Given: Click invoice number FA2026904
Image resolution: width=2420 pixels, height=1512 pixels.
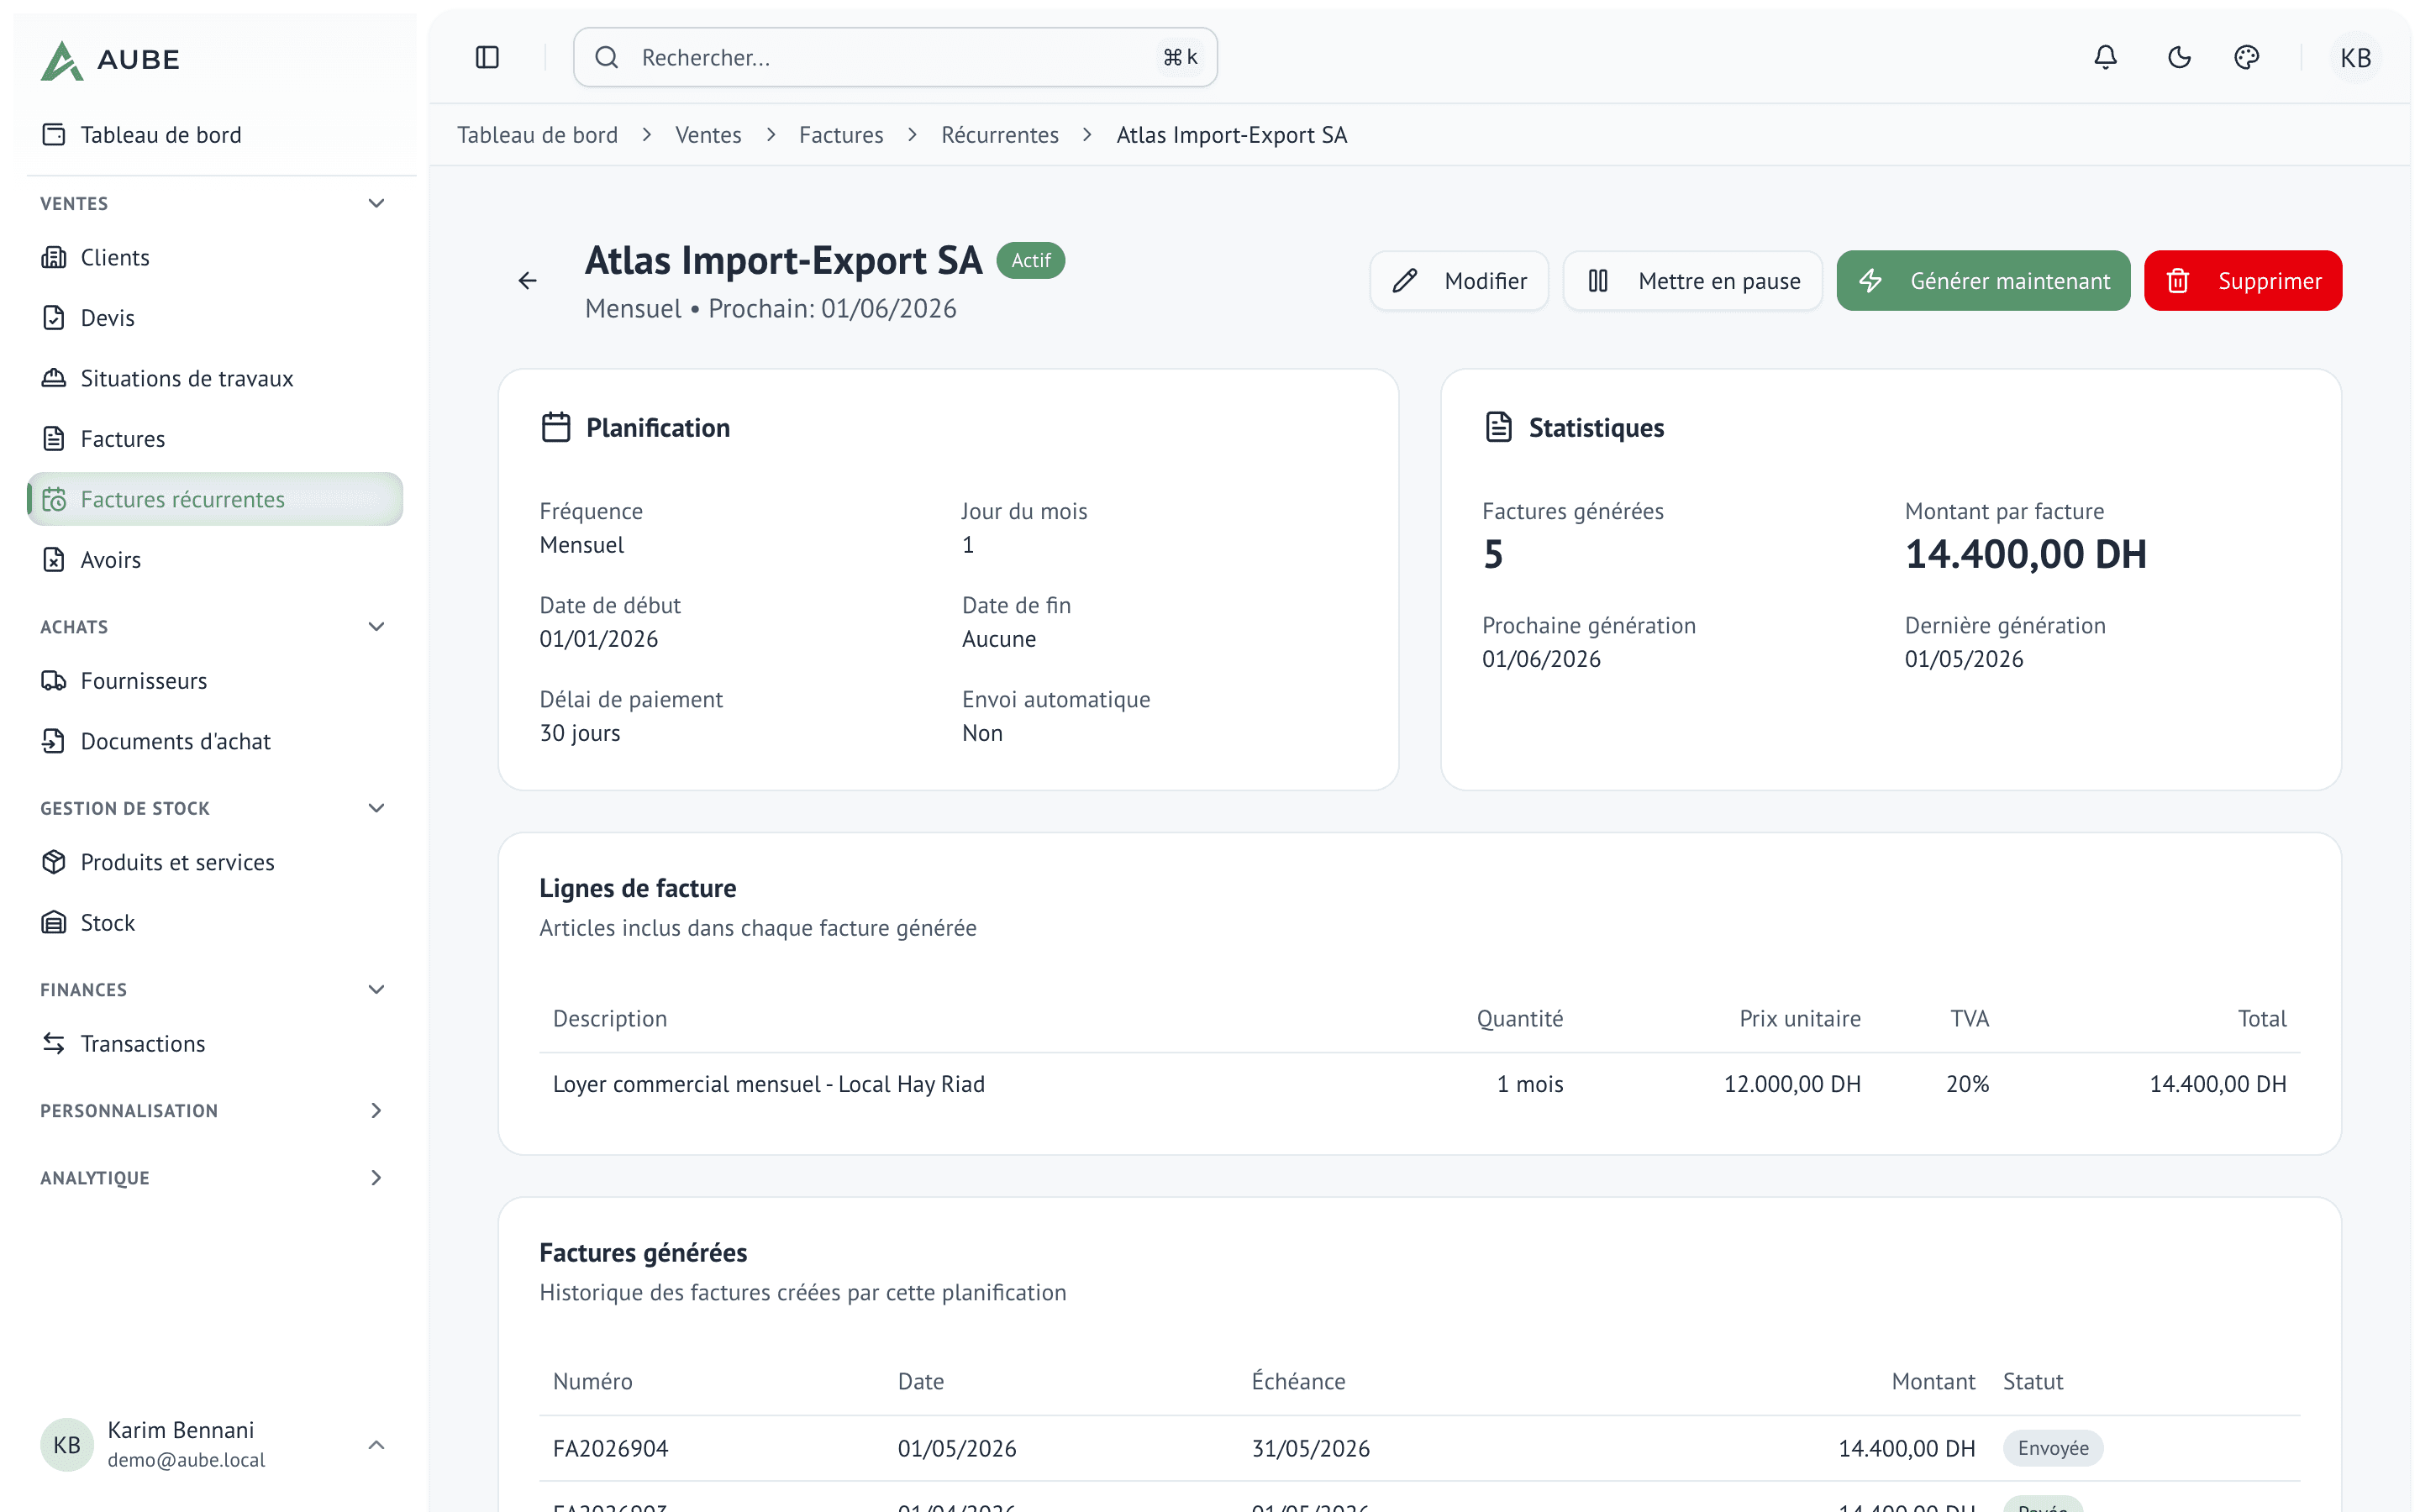Looking at the screenshot, I should 610,1448.
